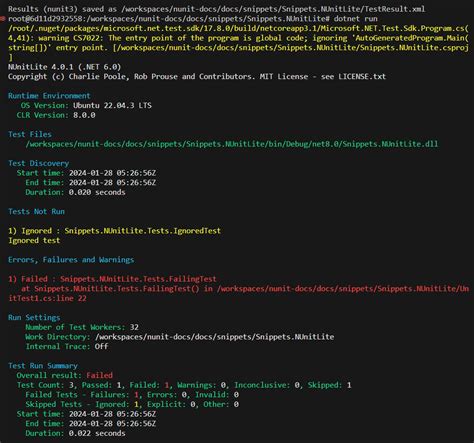
Task: Click the 'warning CS7022' text
Action: (69, 38)
